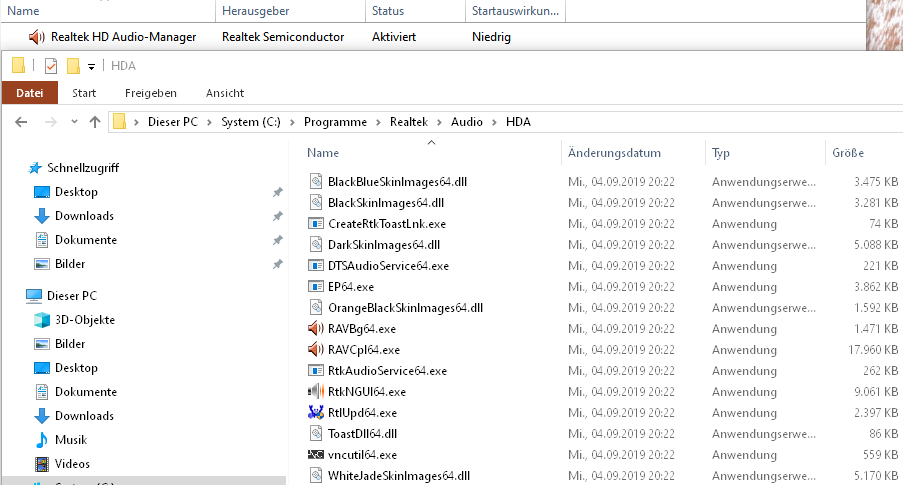Click the Videos film icon
This screenshot has height=485, width=903.
click(42, 464)
